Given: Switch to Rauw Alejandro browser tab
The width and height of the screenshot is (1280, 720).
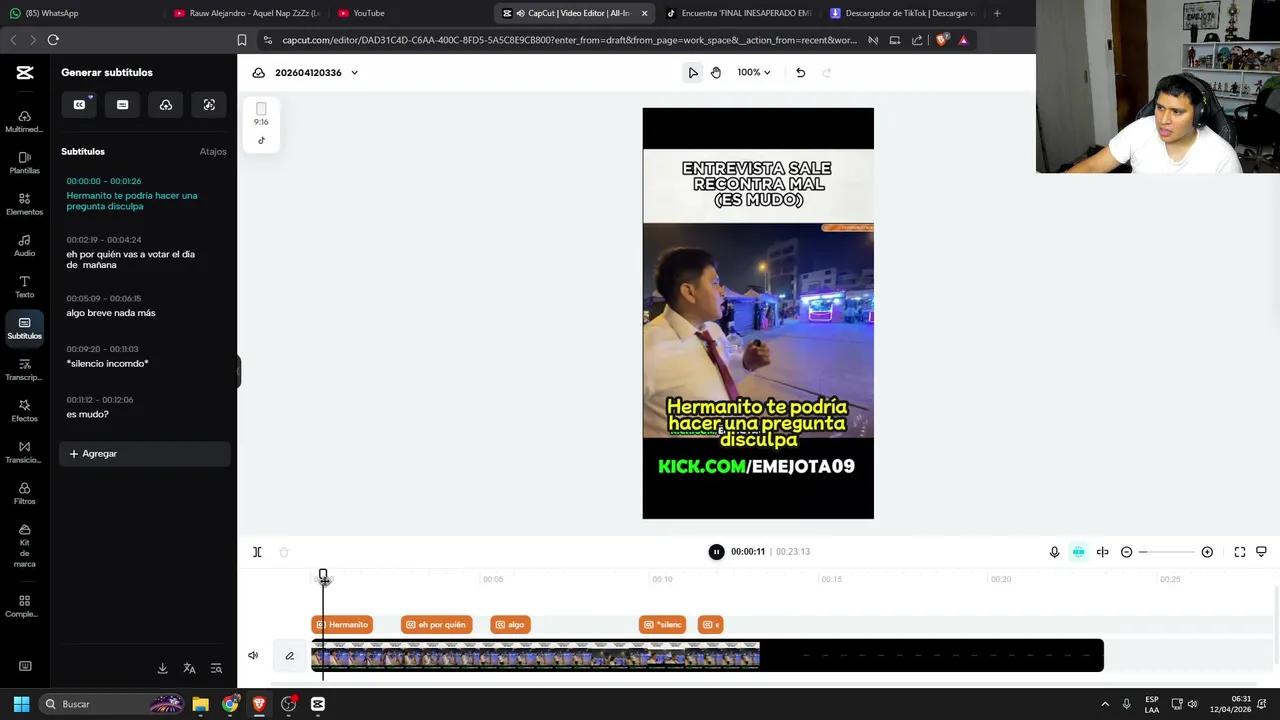Looking at the screenshot, I should pyautogui.click(x=247, y=13).
